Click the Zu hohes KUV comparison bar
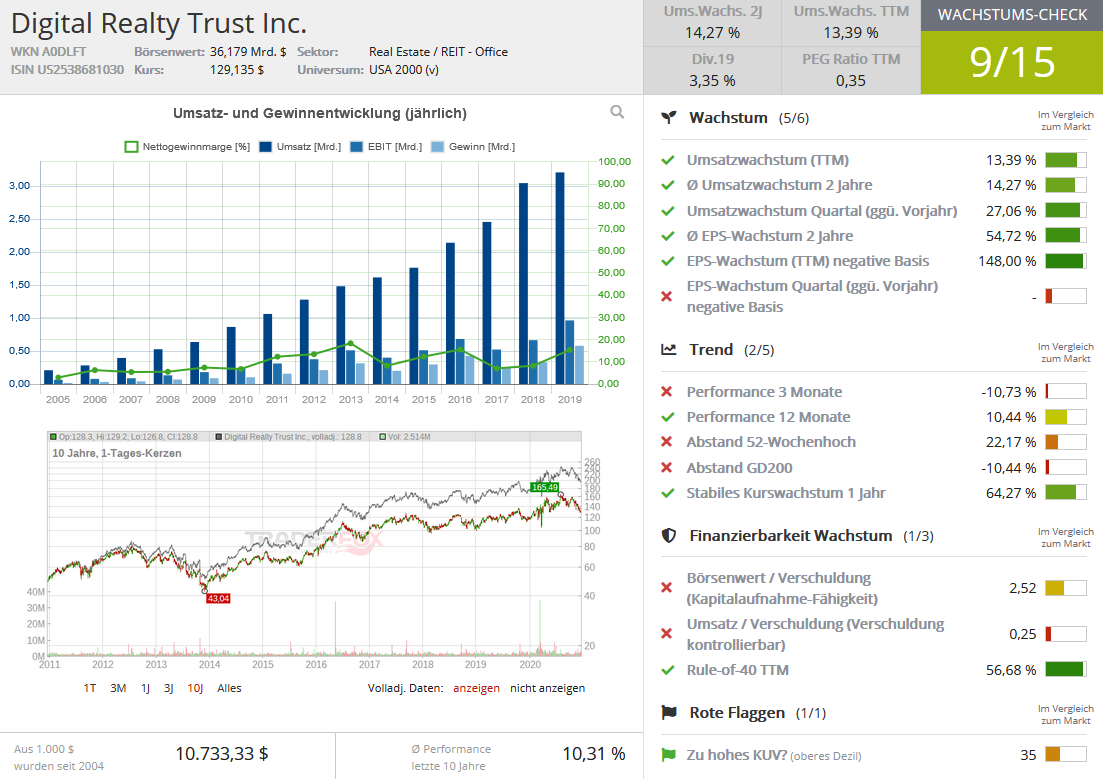 [x=1066, y=755]
